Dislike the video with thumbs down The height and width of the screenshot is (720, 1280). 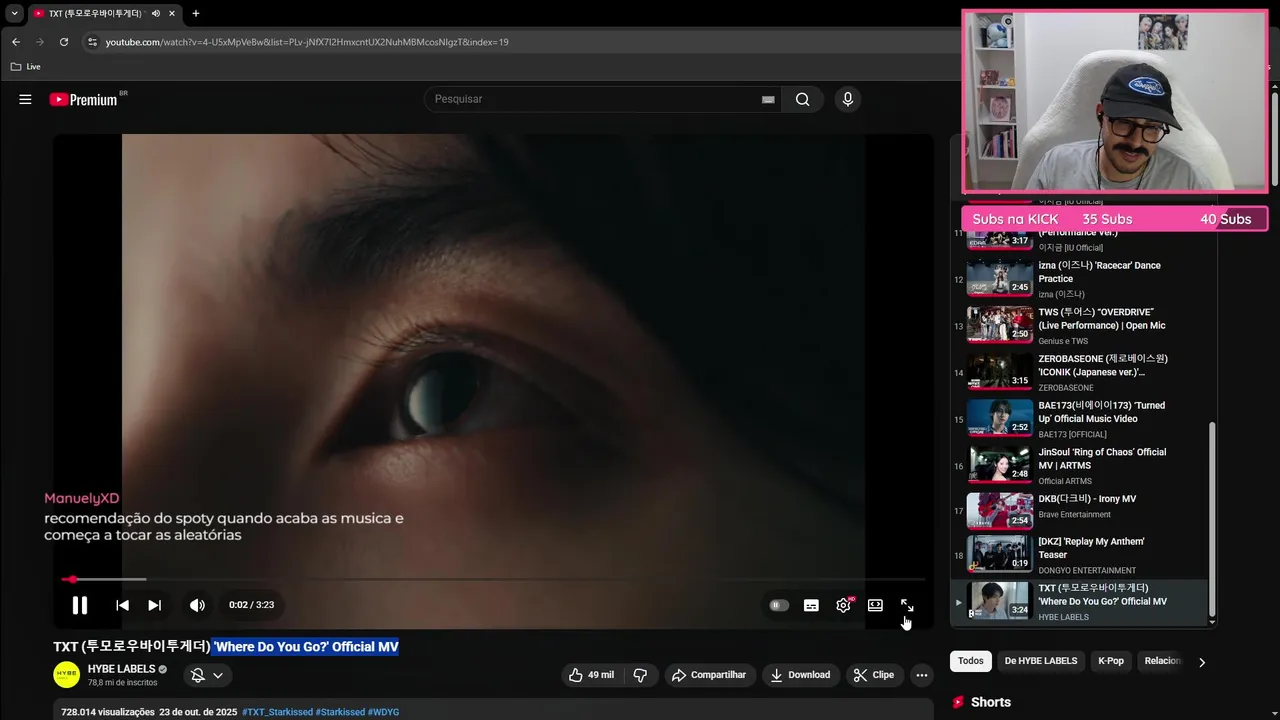(x=640, y=675)
